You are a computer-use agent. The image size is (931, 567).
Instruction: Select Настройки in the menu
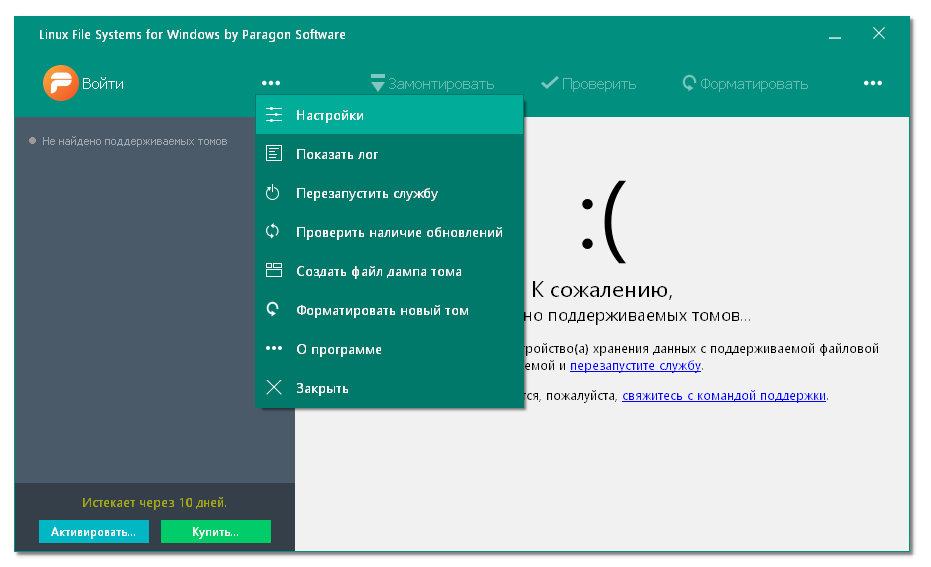(x=390, y=115)
